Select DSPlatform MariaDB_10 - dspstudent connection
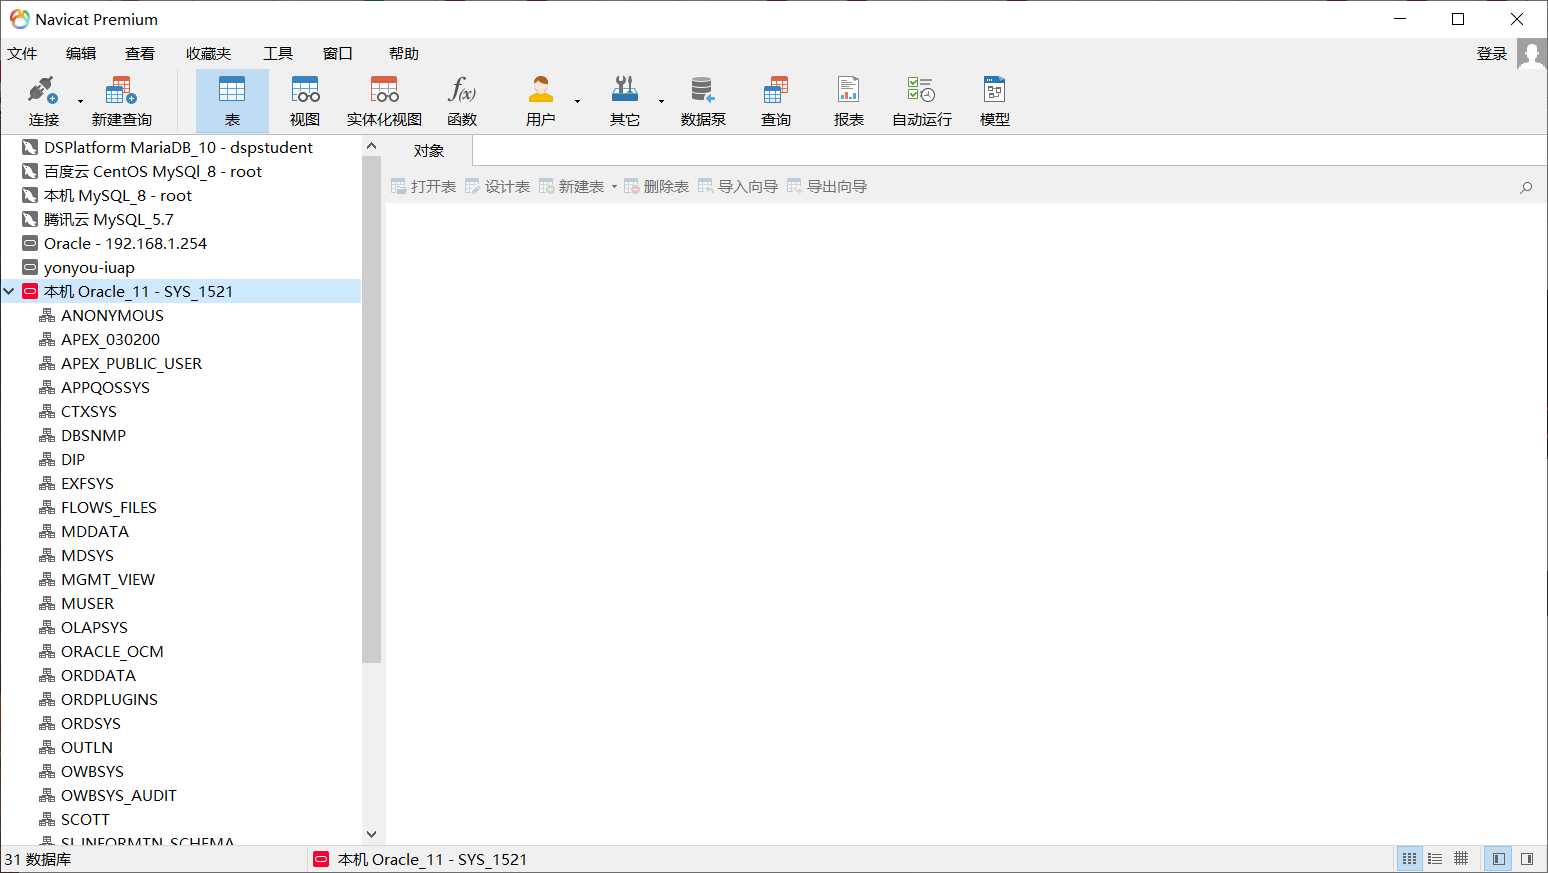Viewport: 1548px width, 873px height. (178, 147)
